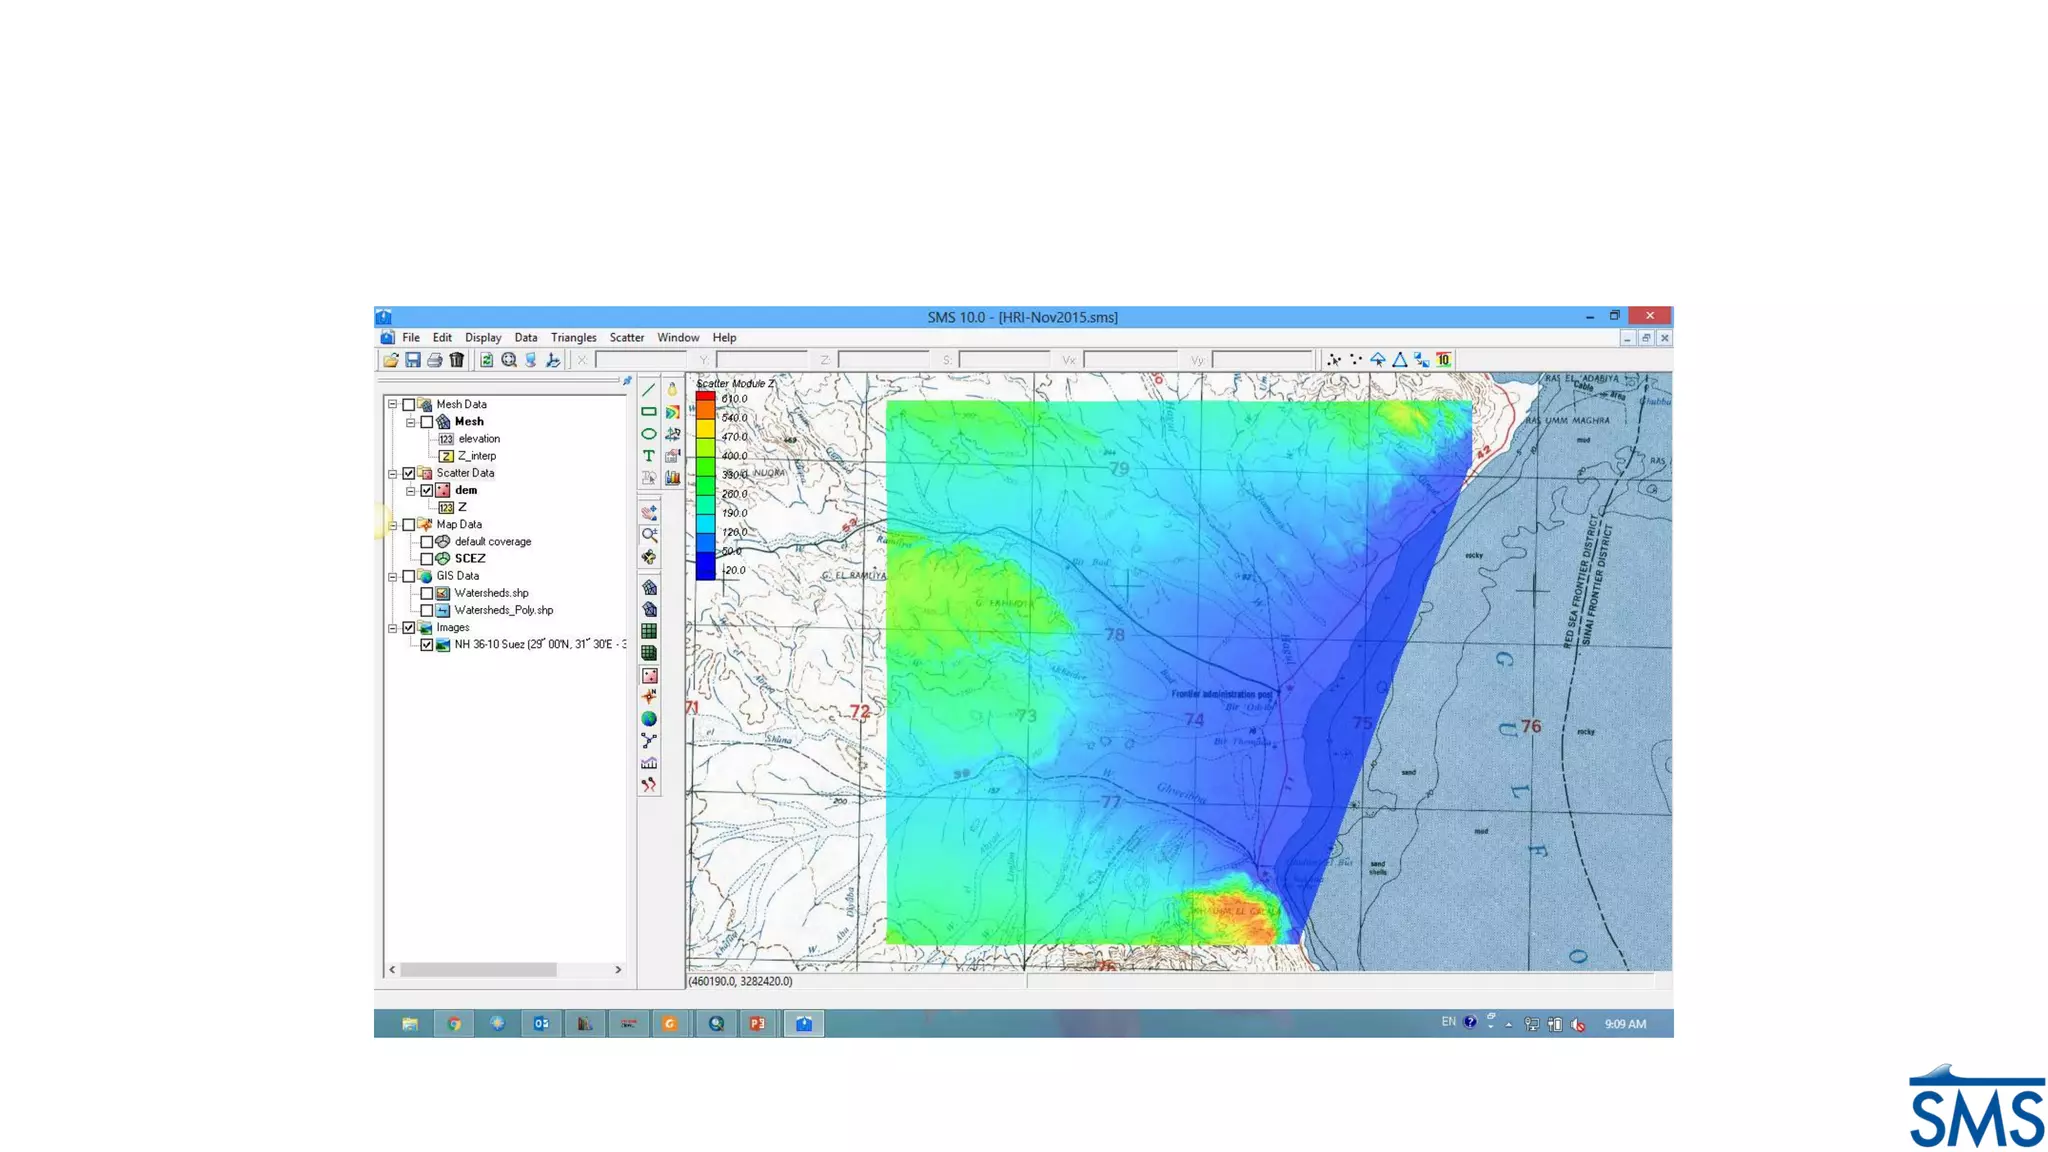The height and width of the screenshot is (1152, 2048).
Task: Open the Scatter menu
Action: 627,338
